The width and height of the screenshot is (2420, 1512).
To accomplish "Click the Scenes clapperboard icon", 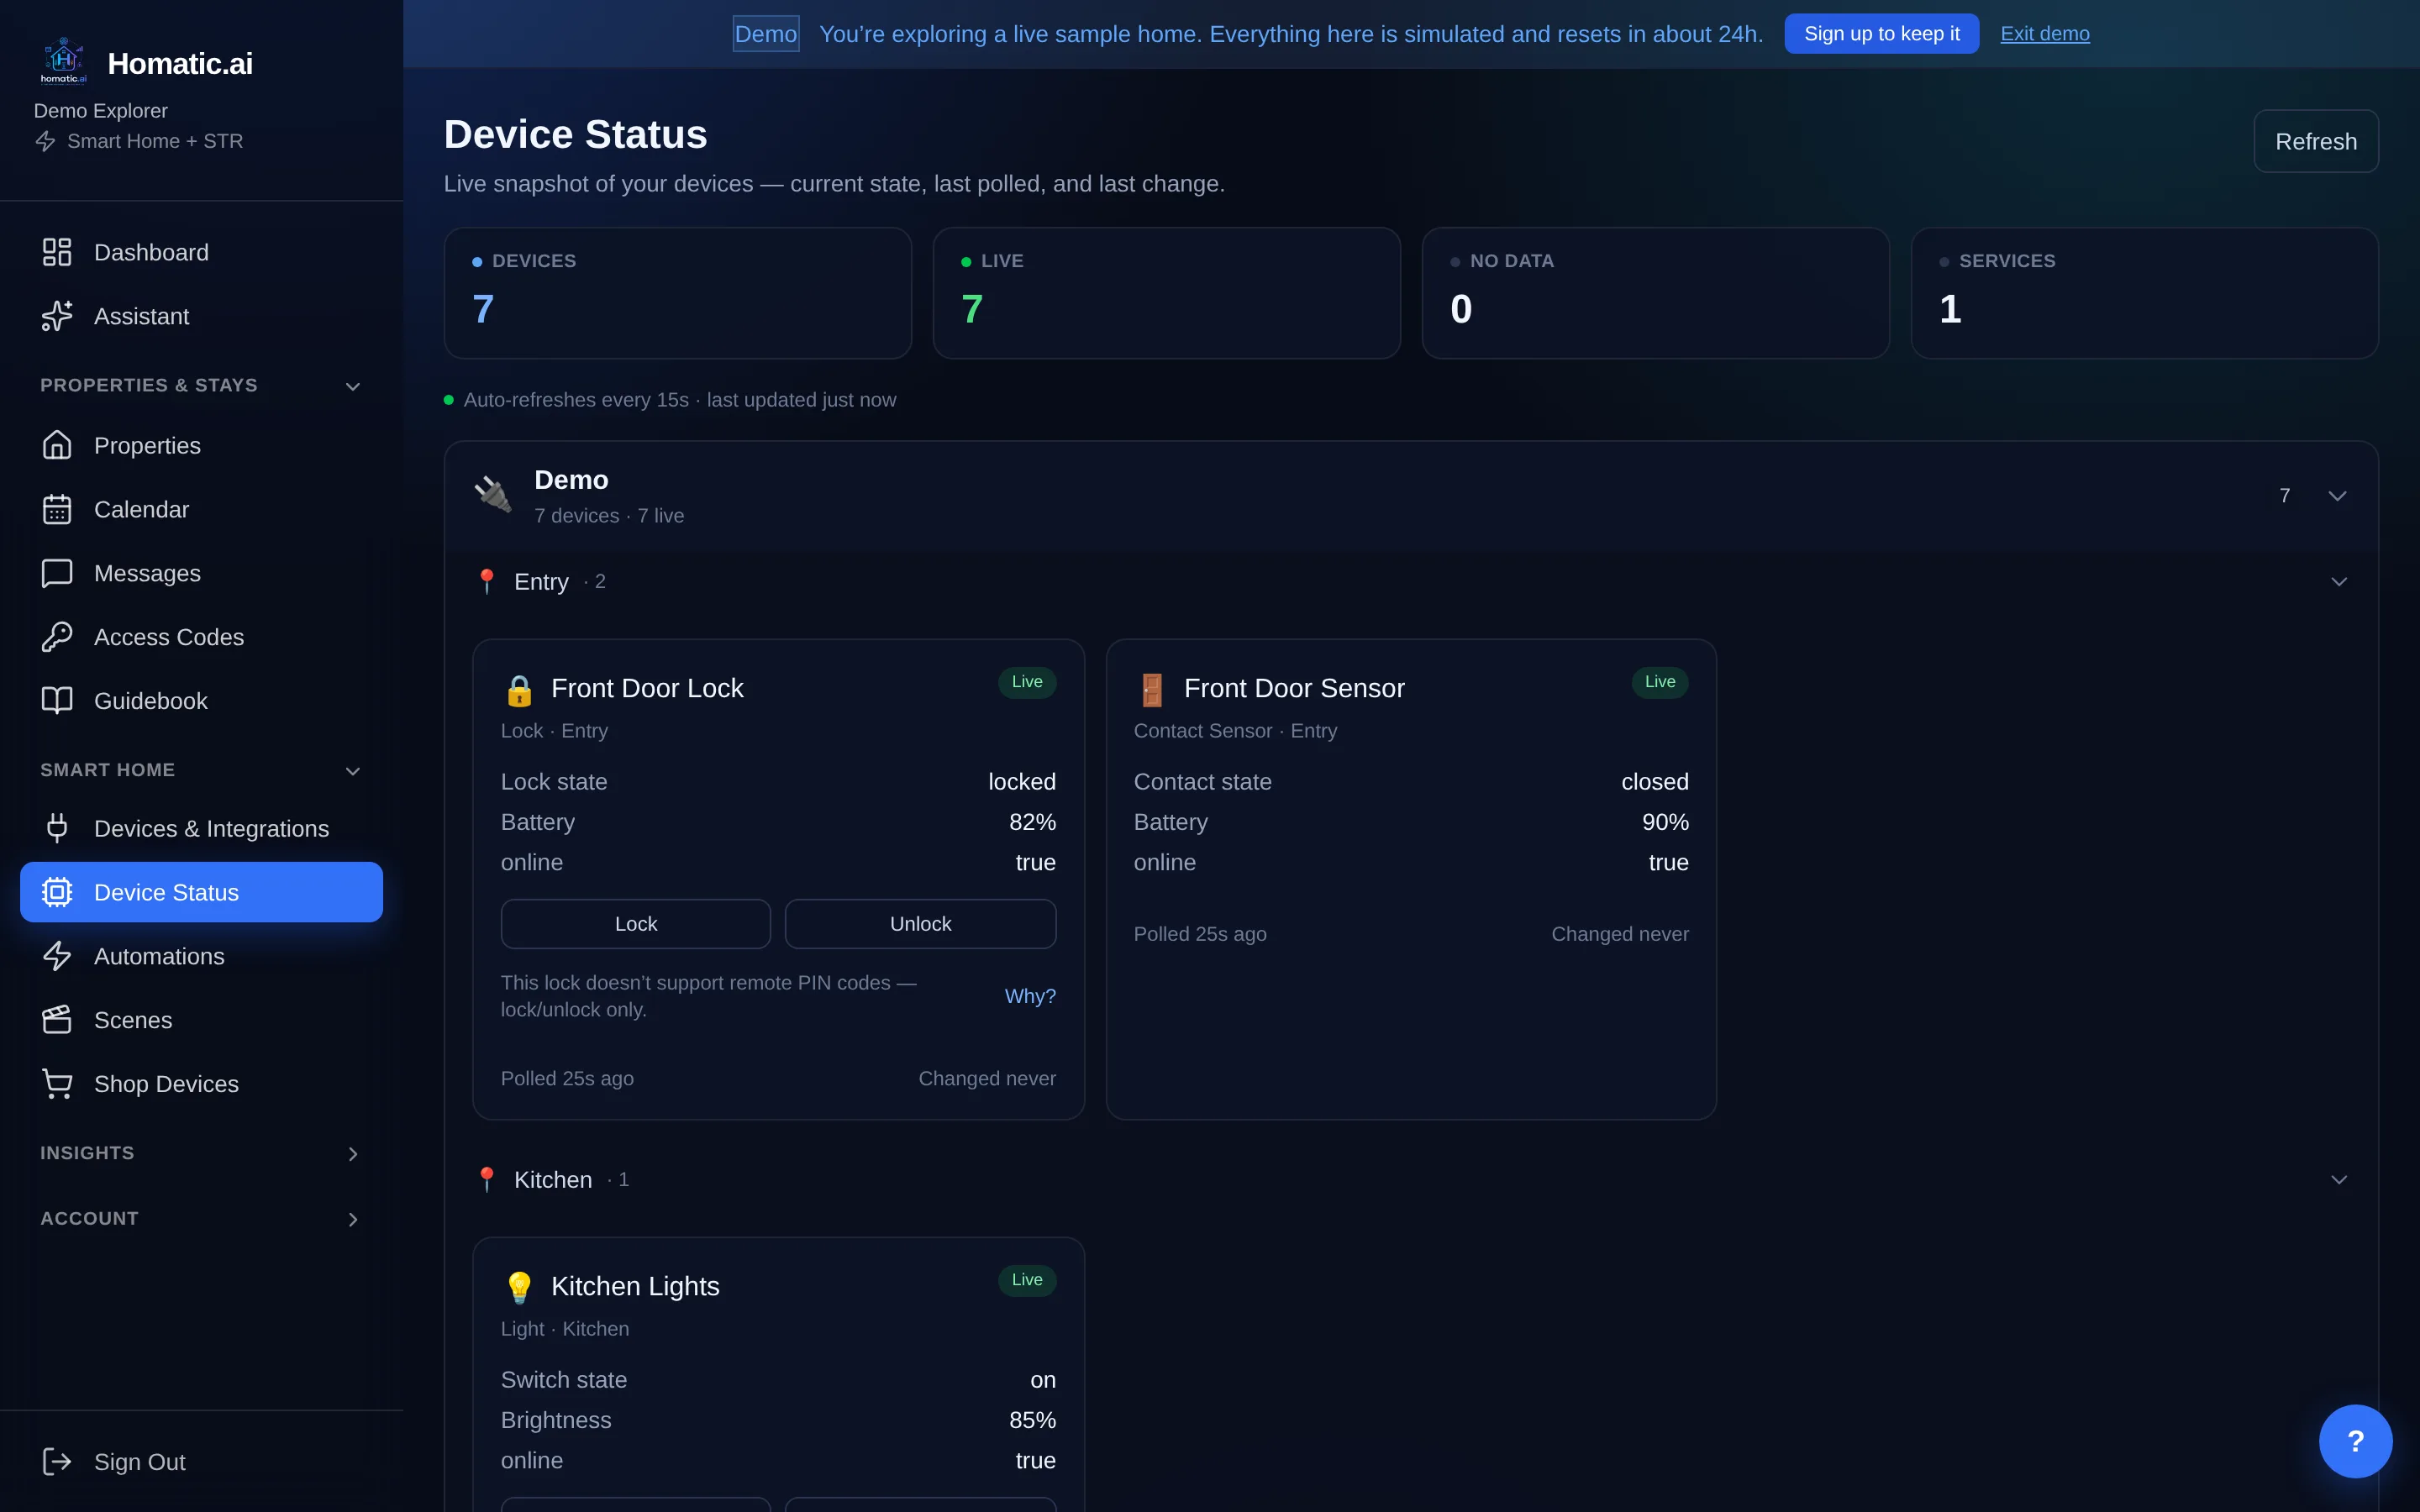I will click(x=57, y=1020).
